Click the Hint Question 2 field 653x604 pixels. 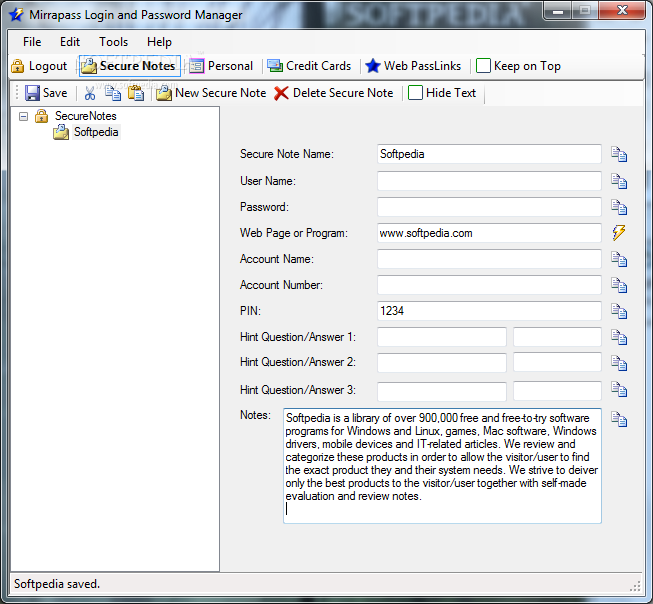point(442,362)
